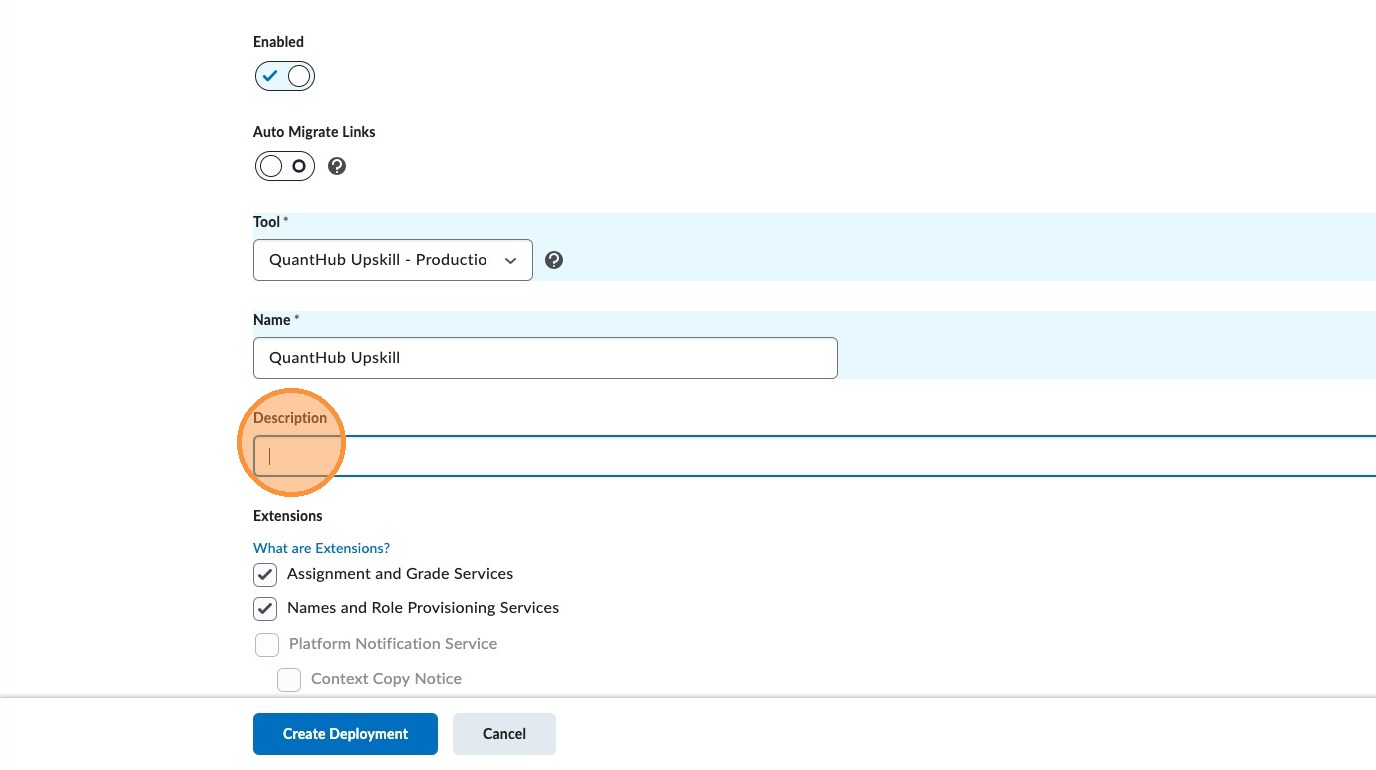Click into the empty Description field

click(800, 457)
